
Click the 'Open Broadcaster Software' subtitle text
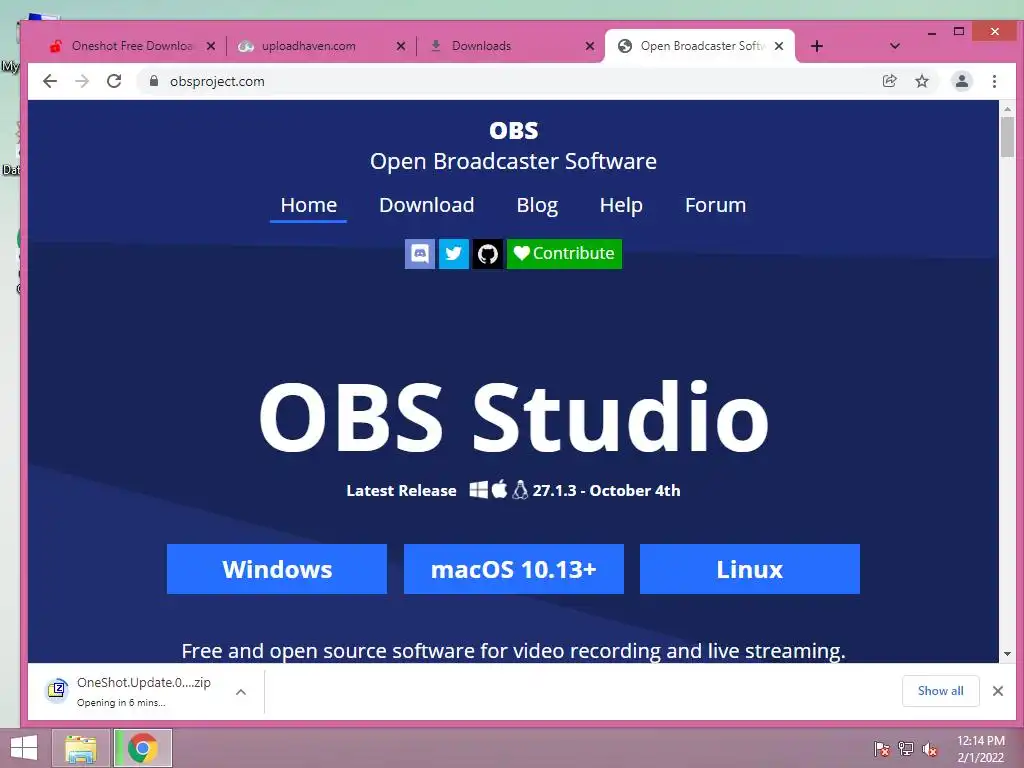[x=513, y=161]
